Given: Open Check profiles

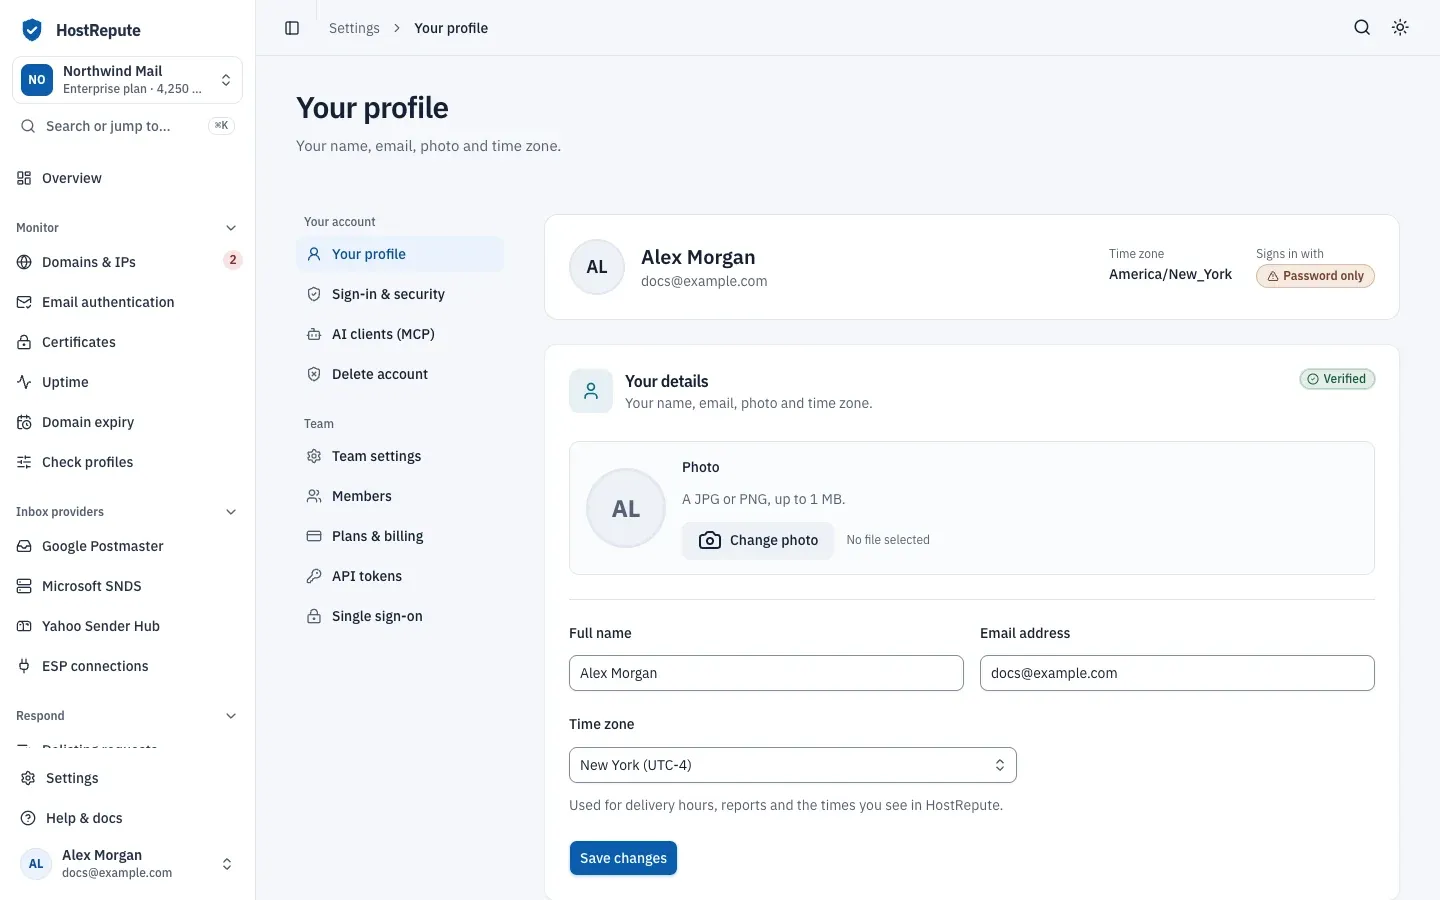Looking at the screenshot, I should pyautogui.click(x=127, y=462).
